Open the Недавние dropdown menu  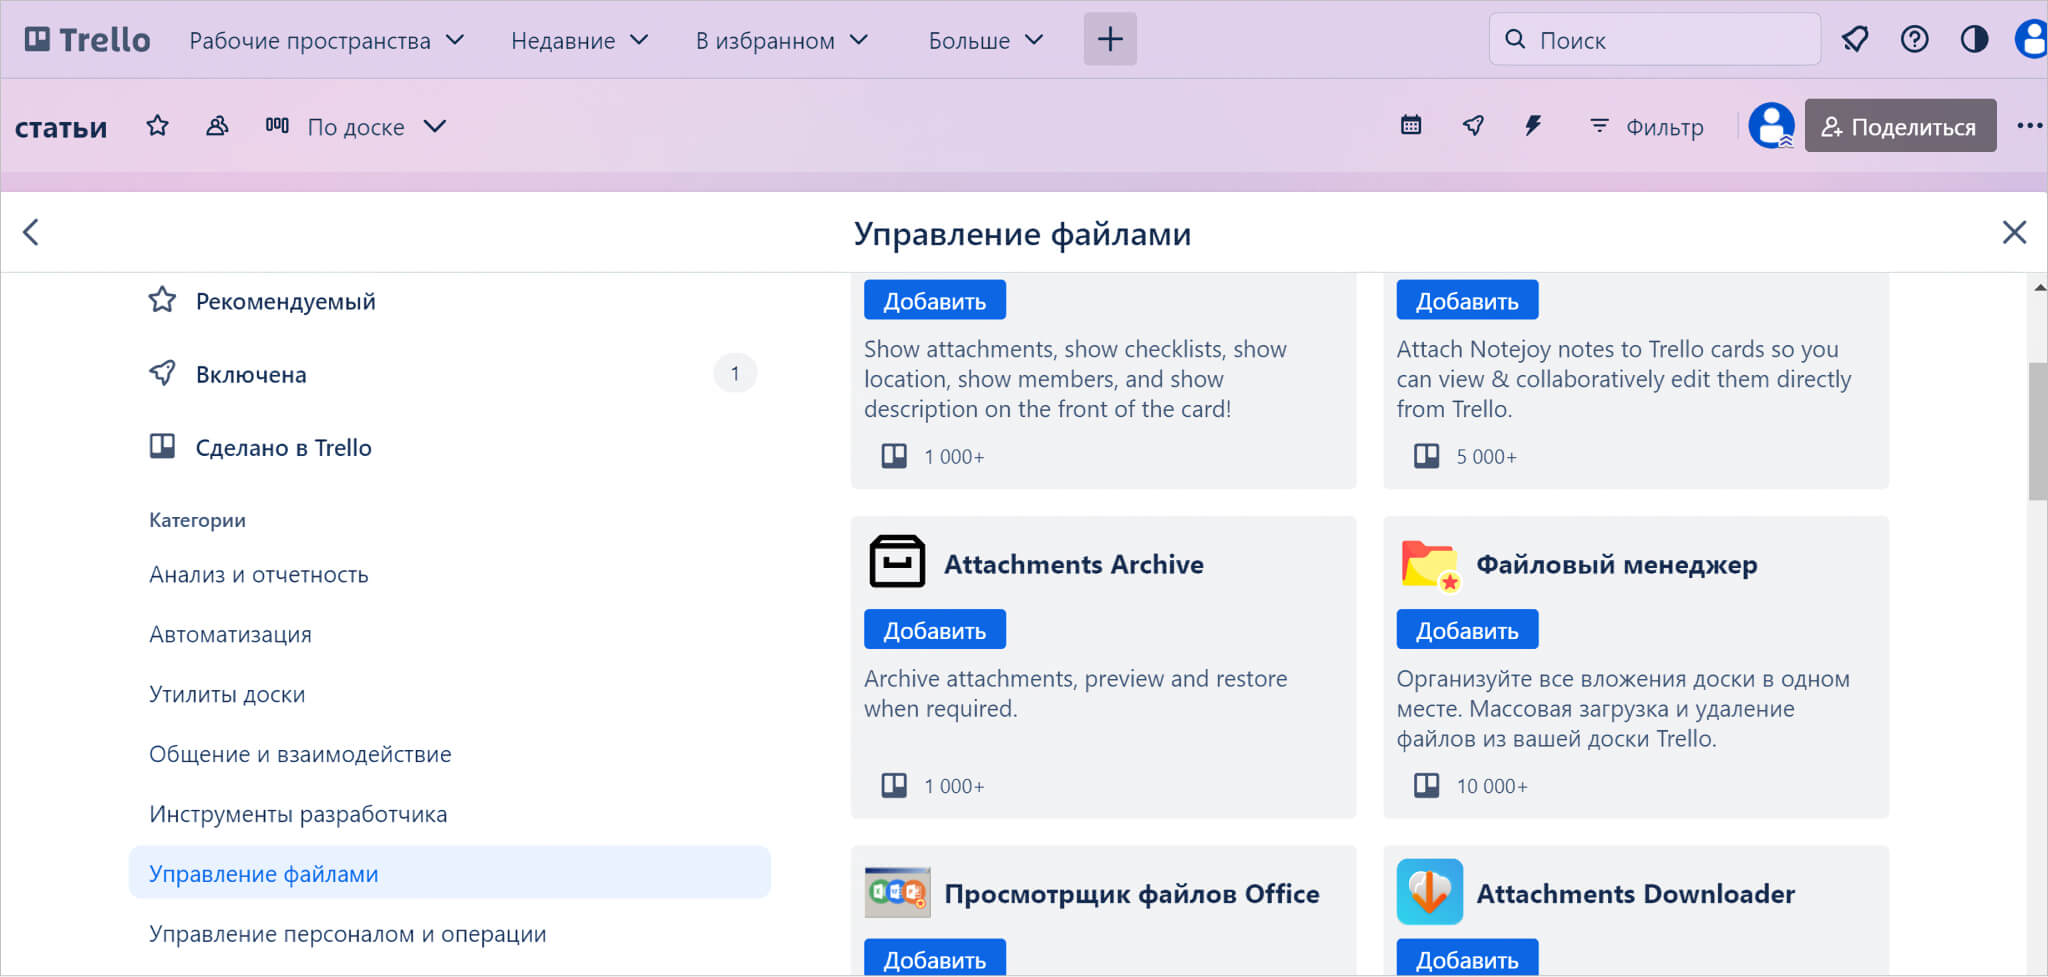580,40
